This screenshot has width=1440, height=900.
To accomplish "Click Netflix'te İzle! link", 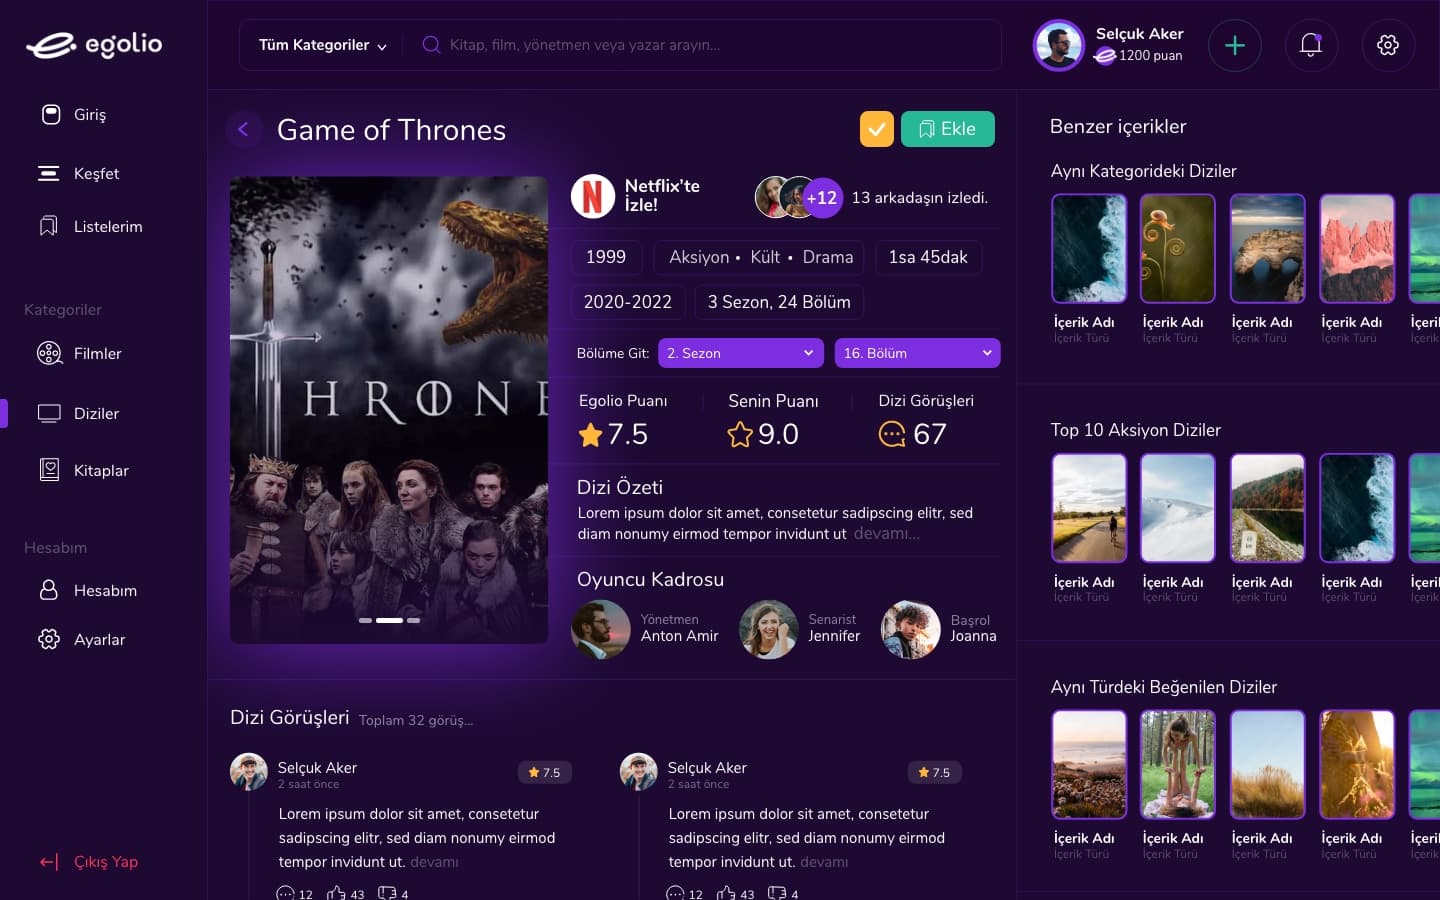I will pos(662,196).
